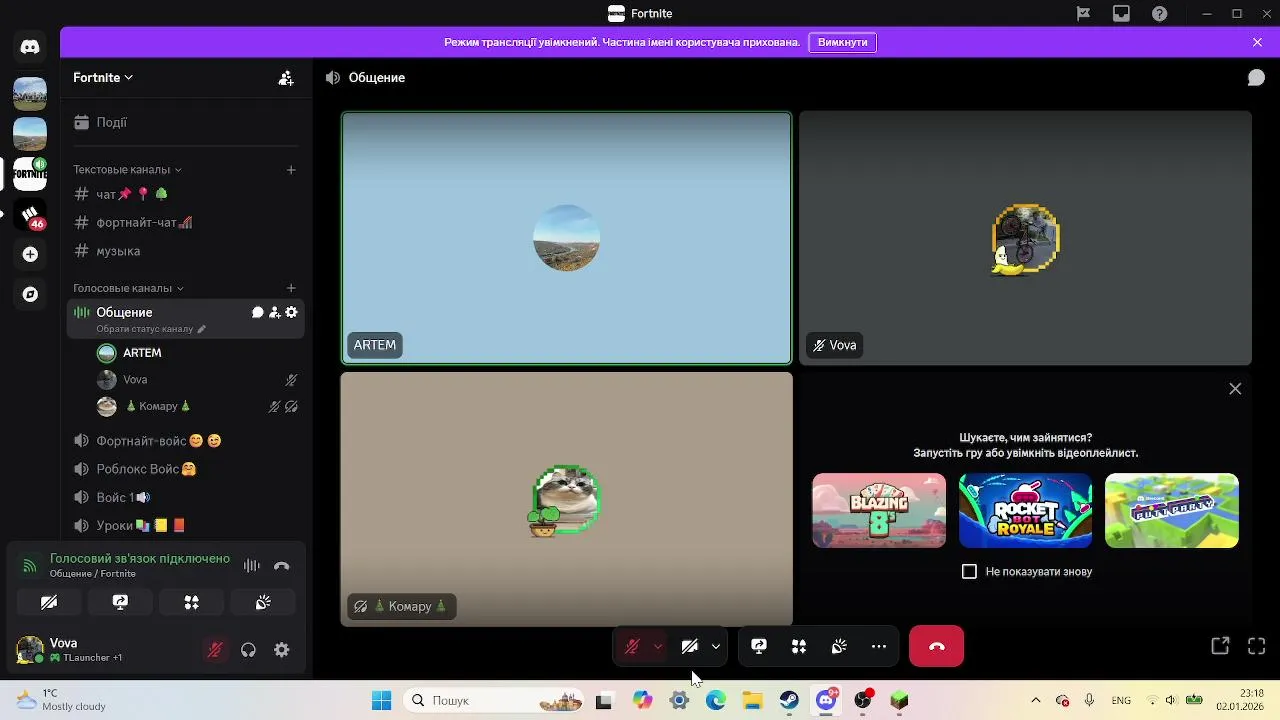This screenshot has width=1280, height=720.
Task: Hang up with the red disconnect button
Action: [936, 646]
